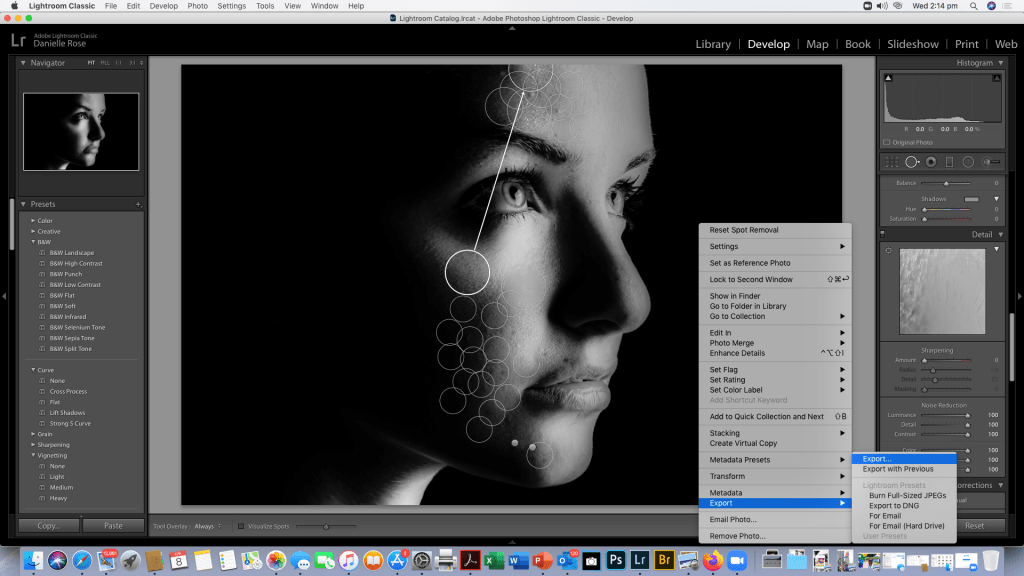Adjust the Sharpening Amount slider
The image size is (1024, 576).
pyautogui.click(x=925, y=360)
